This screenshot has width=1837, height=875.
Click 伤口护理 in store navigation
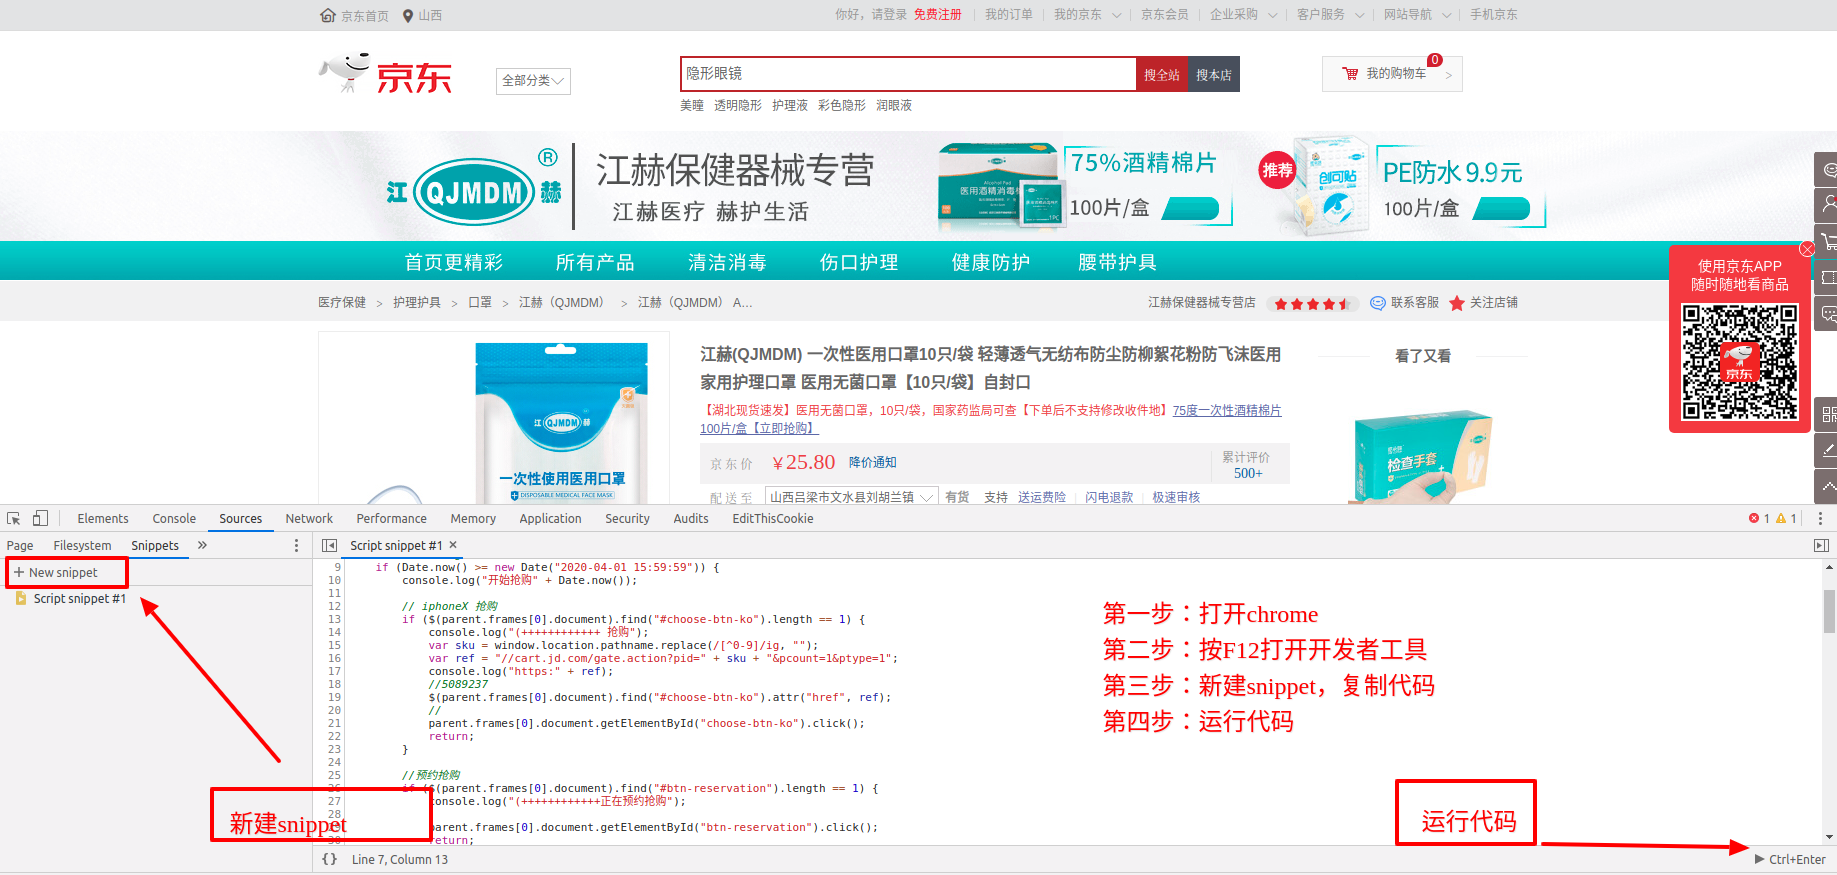(x=859, y=262)
